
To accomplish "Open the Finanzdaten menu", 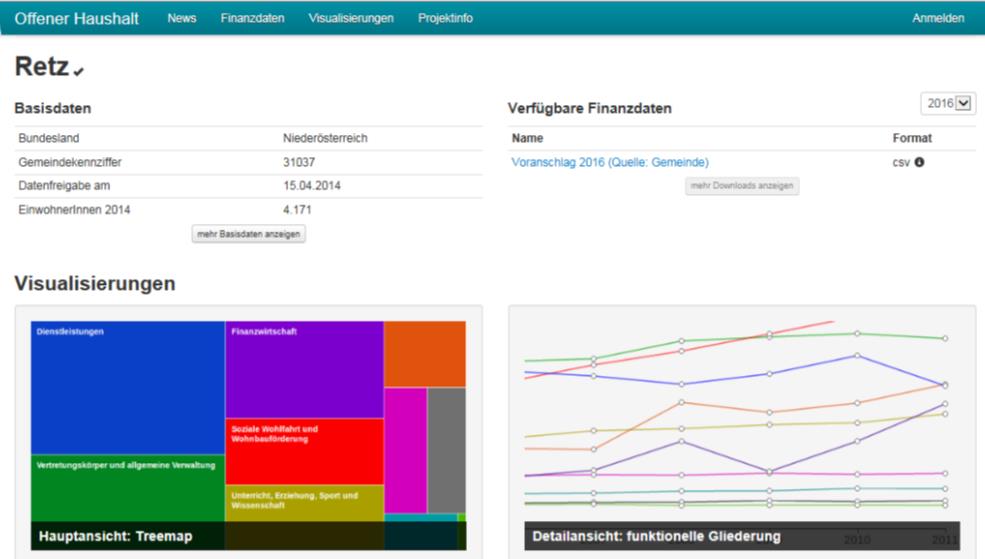I will click(x=253, y=18).
